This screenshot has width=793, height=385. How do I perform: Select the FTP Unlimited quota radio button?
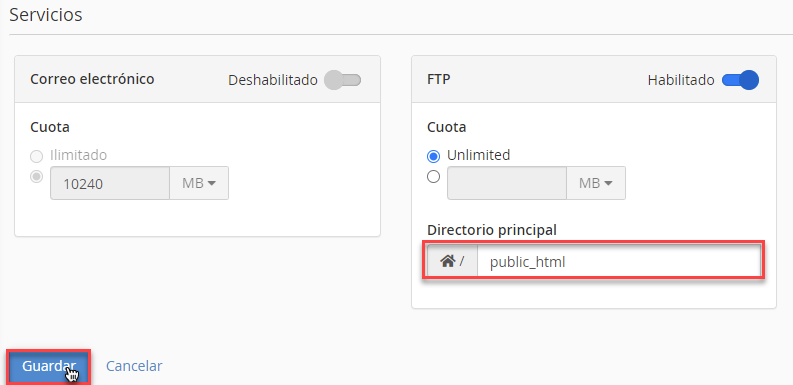coord(433,157)
